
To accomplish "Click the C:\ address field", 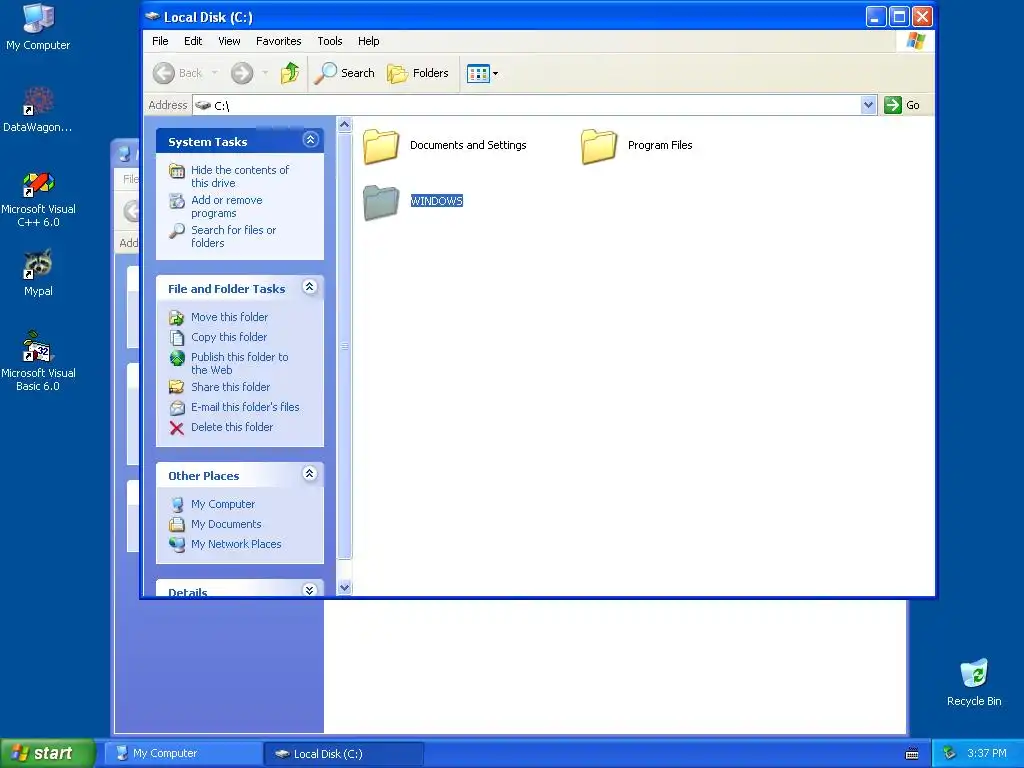I will [526, 105].
